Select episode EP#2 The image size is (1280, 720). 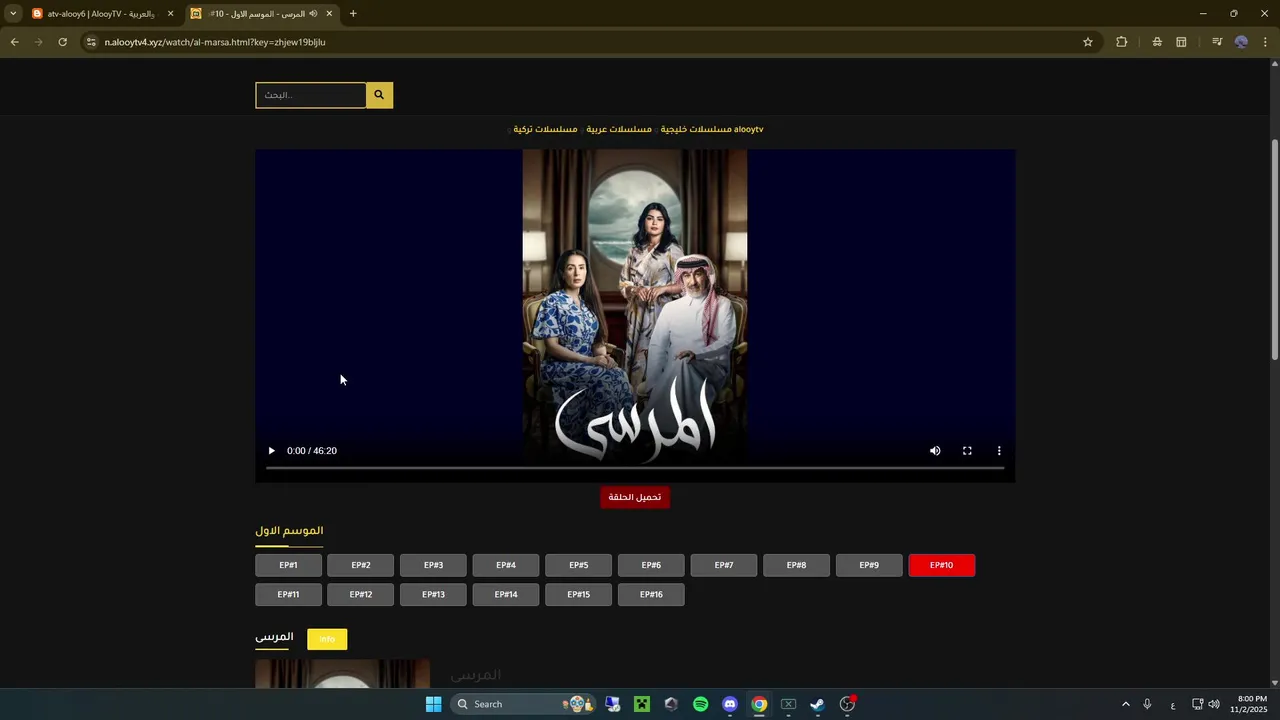click(361, 565)
